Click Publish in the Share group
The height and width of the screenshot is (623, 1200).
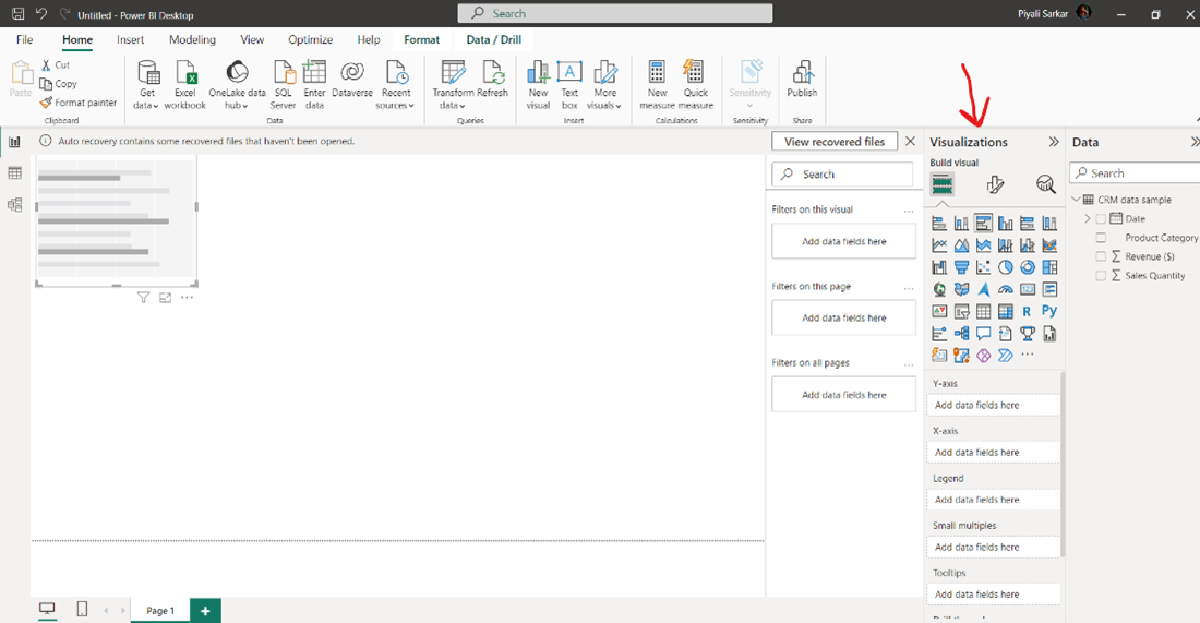point(802,80)
